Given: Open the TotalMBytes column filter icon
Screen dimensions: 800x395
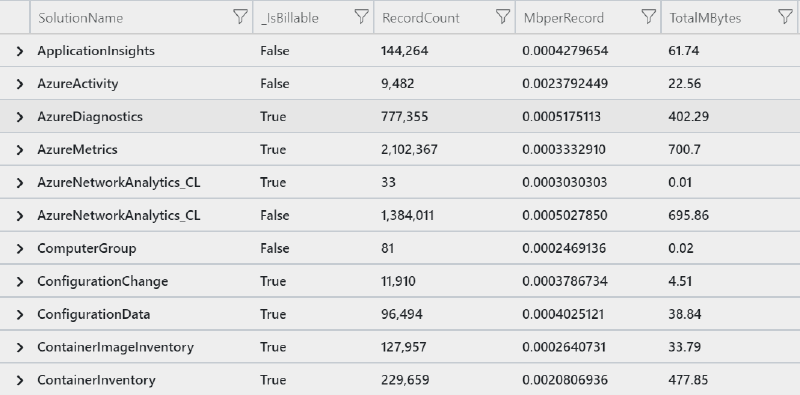Looking at the screenshot, I should click(x=786, y=17).
